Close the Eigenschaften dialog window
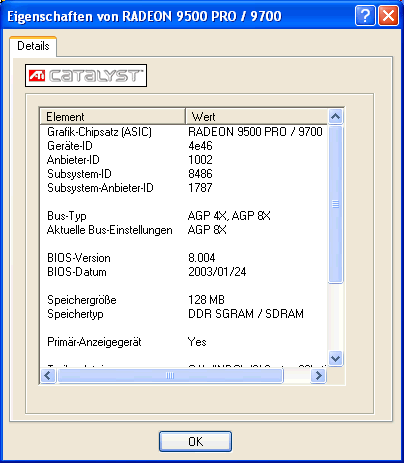Viewport: 404px width, 463px height. click(x=388, y=15)
